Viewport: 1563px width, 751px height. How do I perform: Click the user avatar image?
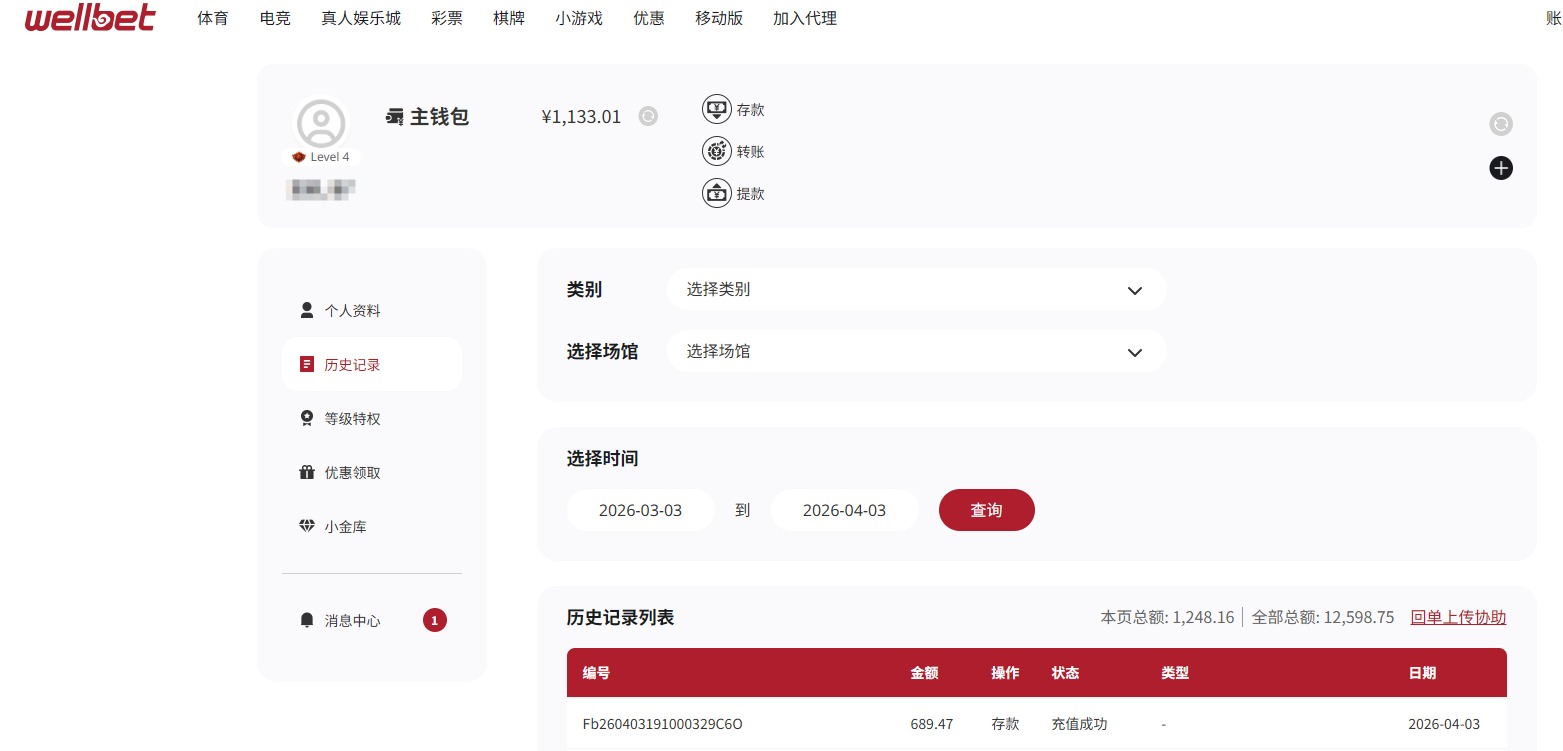[320, 120]
